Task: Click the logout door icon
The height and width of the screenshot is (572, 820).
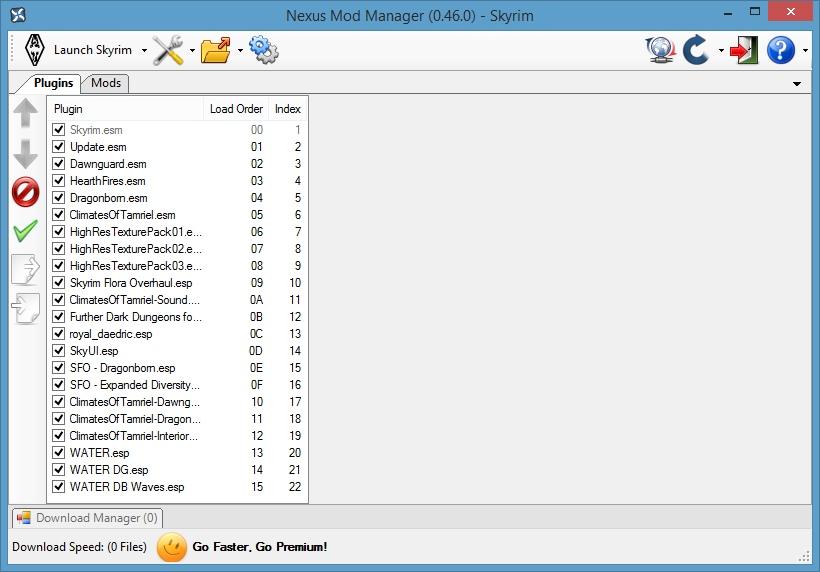Action: (x=744, y=50)
